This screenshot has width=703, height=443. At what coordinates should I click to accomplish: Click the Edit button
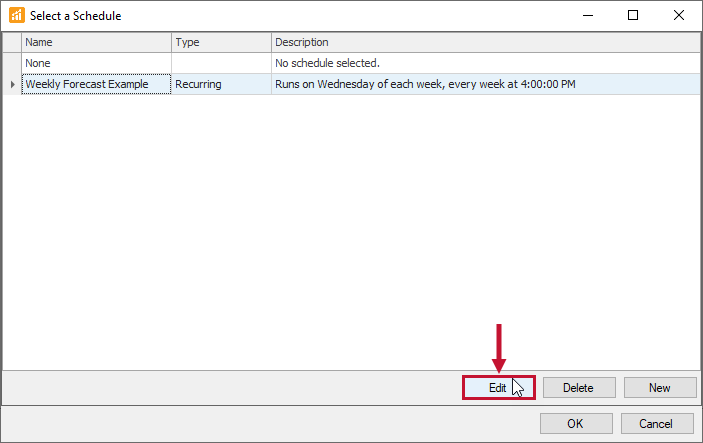click(x=499, y=387)
